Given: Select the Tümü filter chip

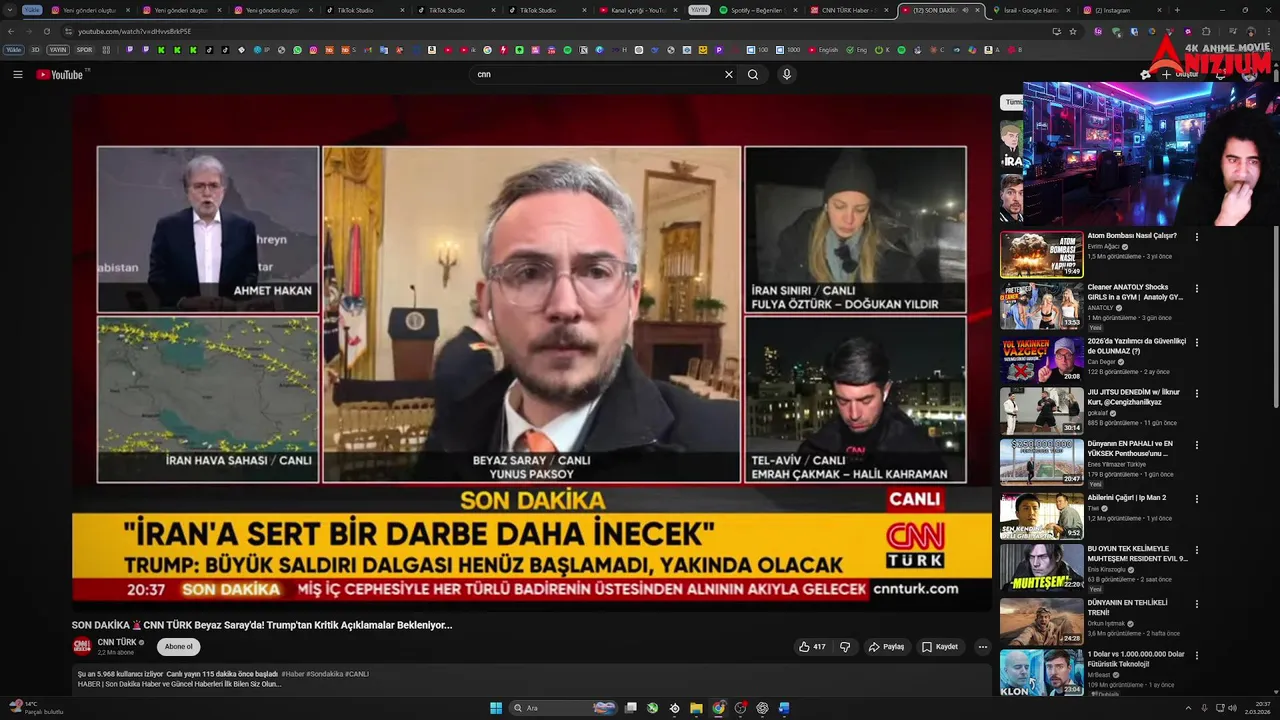Looking at the screenshot, I should pos(1012,102).
